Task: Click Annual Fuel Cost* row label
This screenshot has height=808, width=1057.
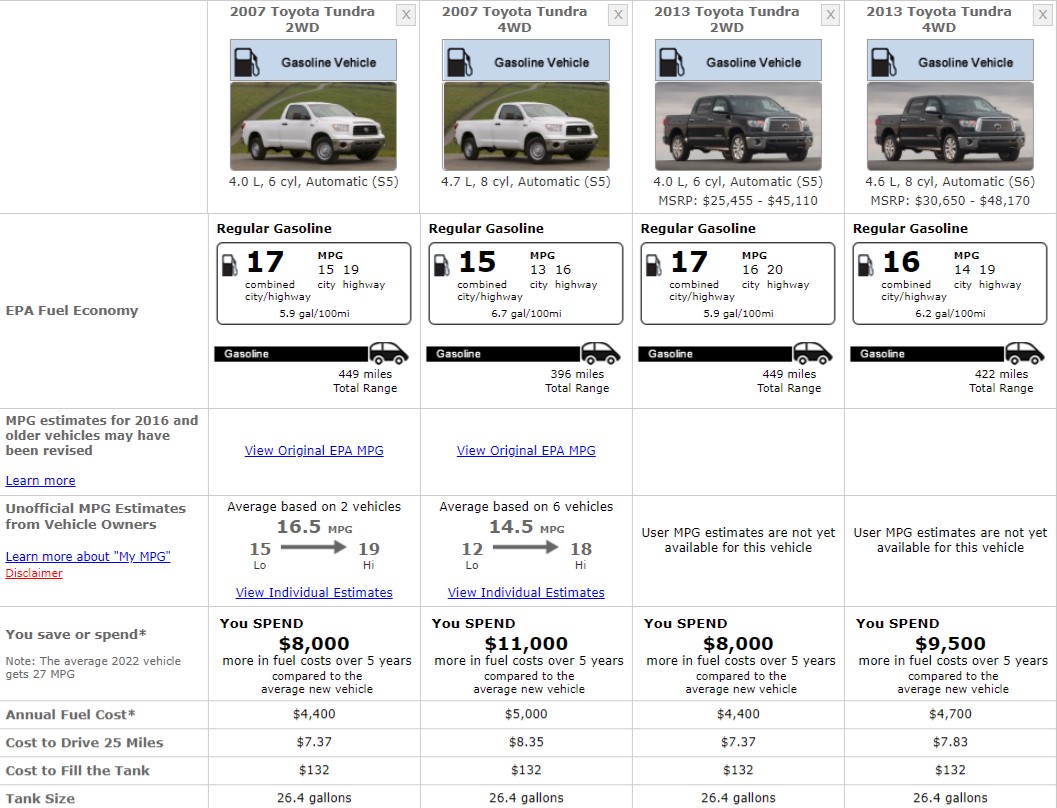Action: pos(70,714)
